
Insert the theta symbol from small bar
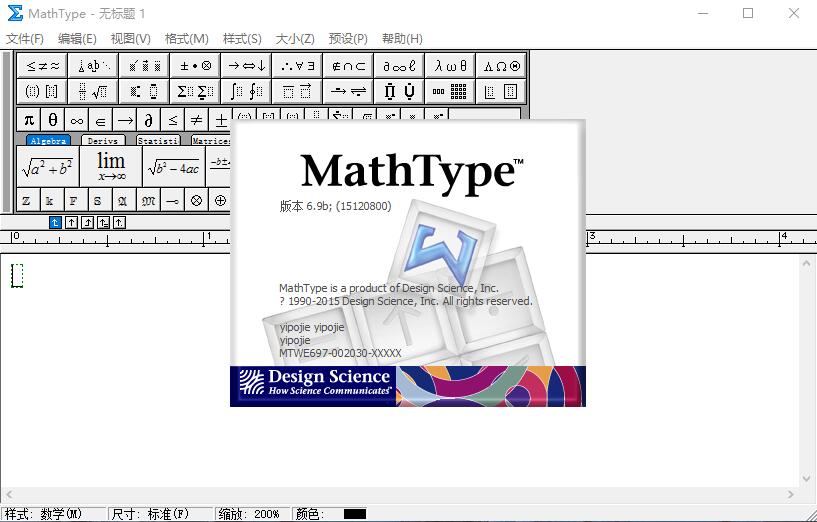tap(53, 120)
